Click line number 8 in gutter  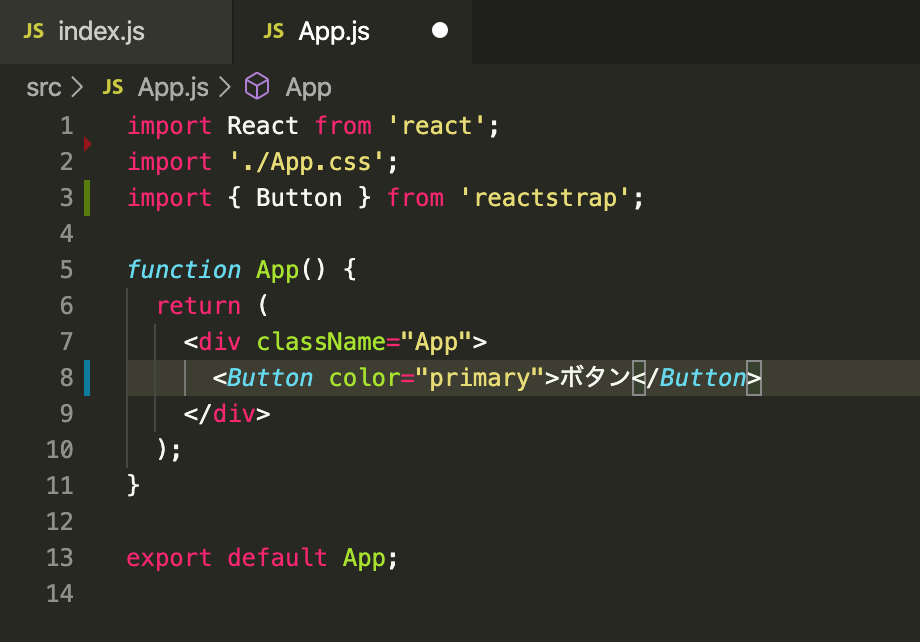67,377
